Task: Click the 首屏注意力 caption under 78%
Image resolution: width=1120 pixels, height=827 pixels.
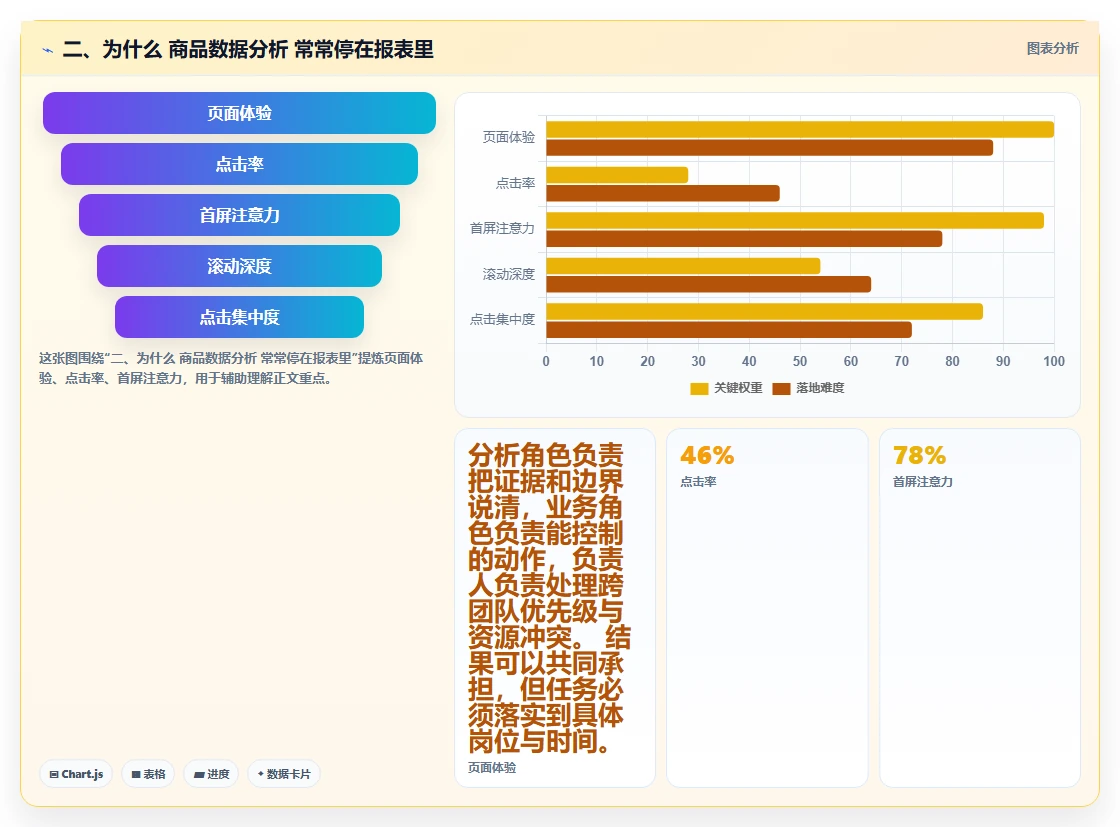Action: tap(922, 482)
